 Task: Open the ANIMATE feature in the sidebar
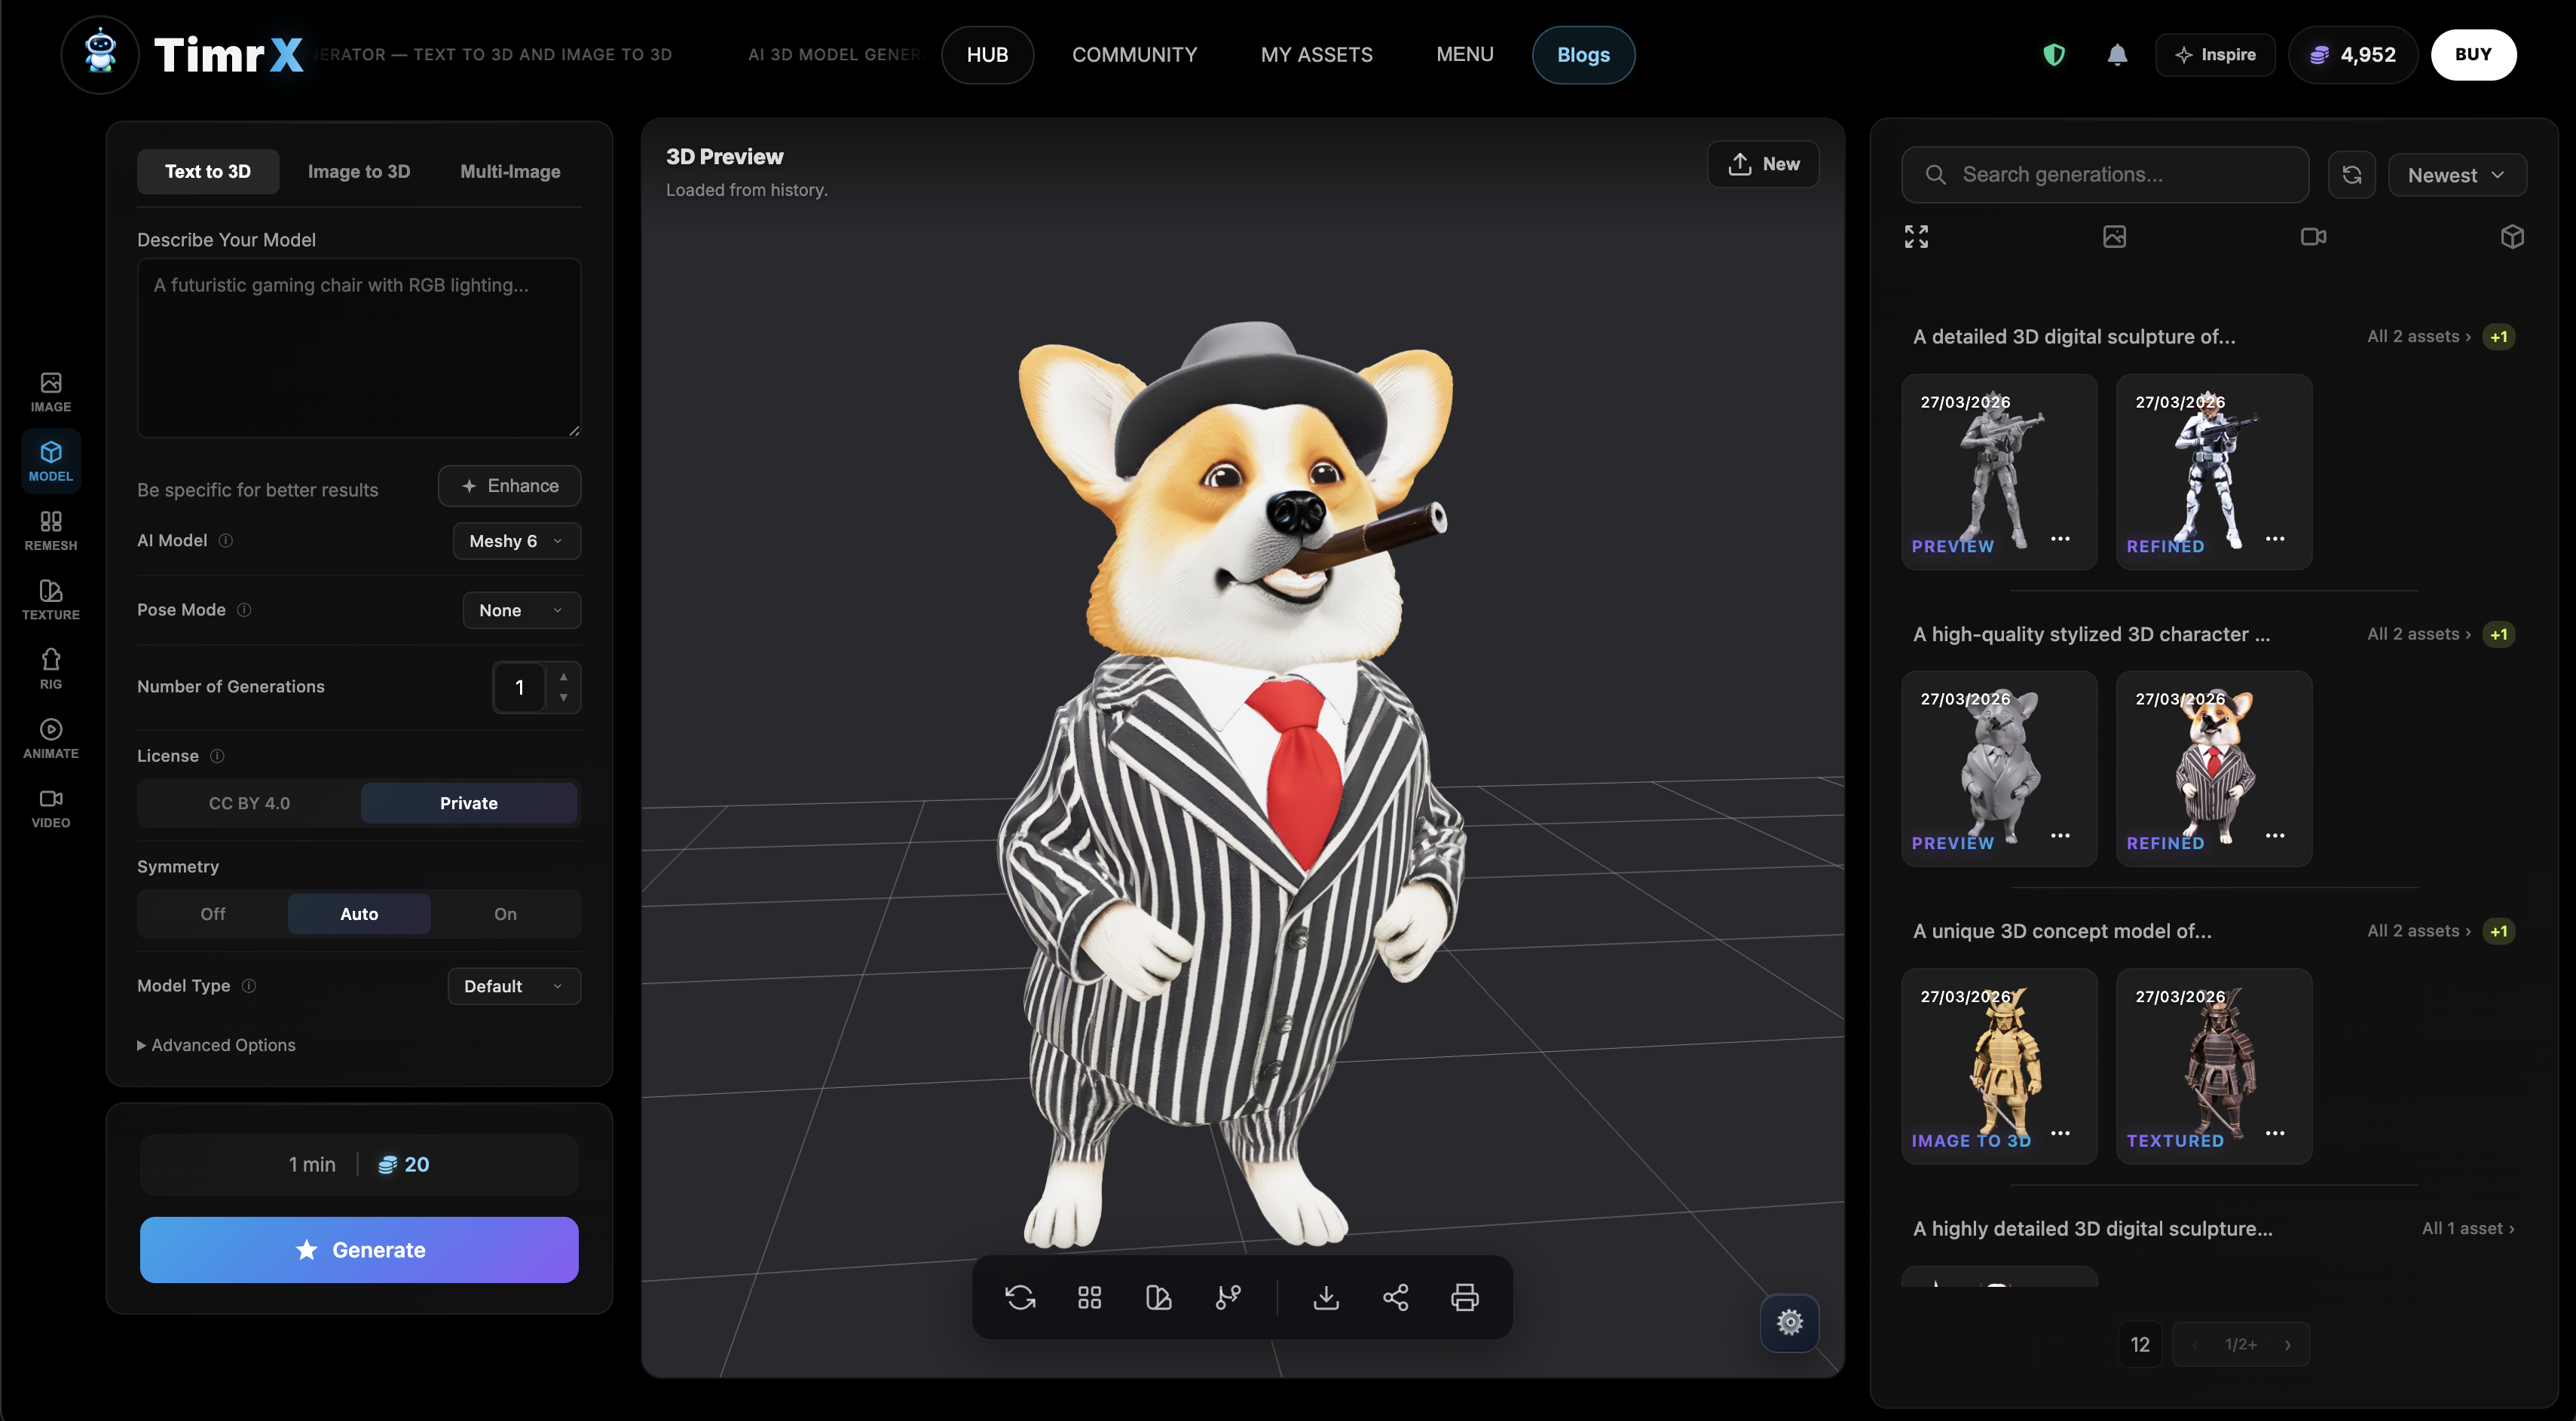point(50,737)
